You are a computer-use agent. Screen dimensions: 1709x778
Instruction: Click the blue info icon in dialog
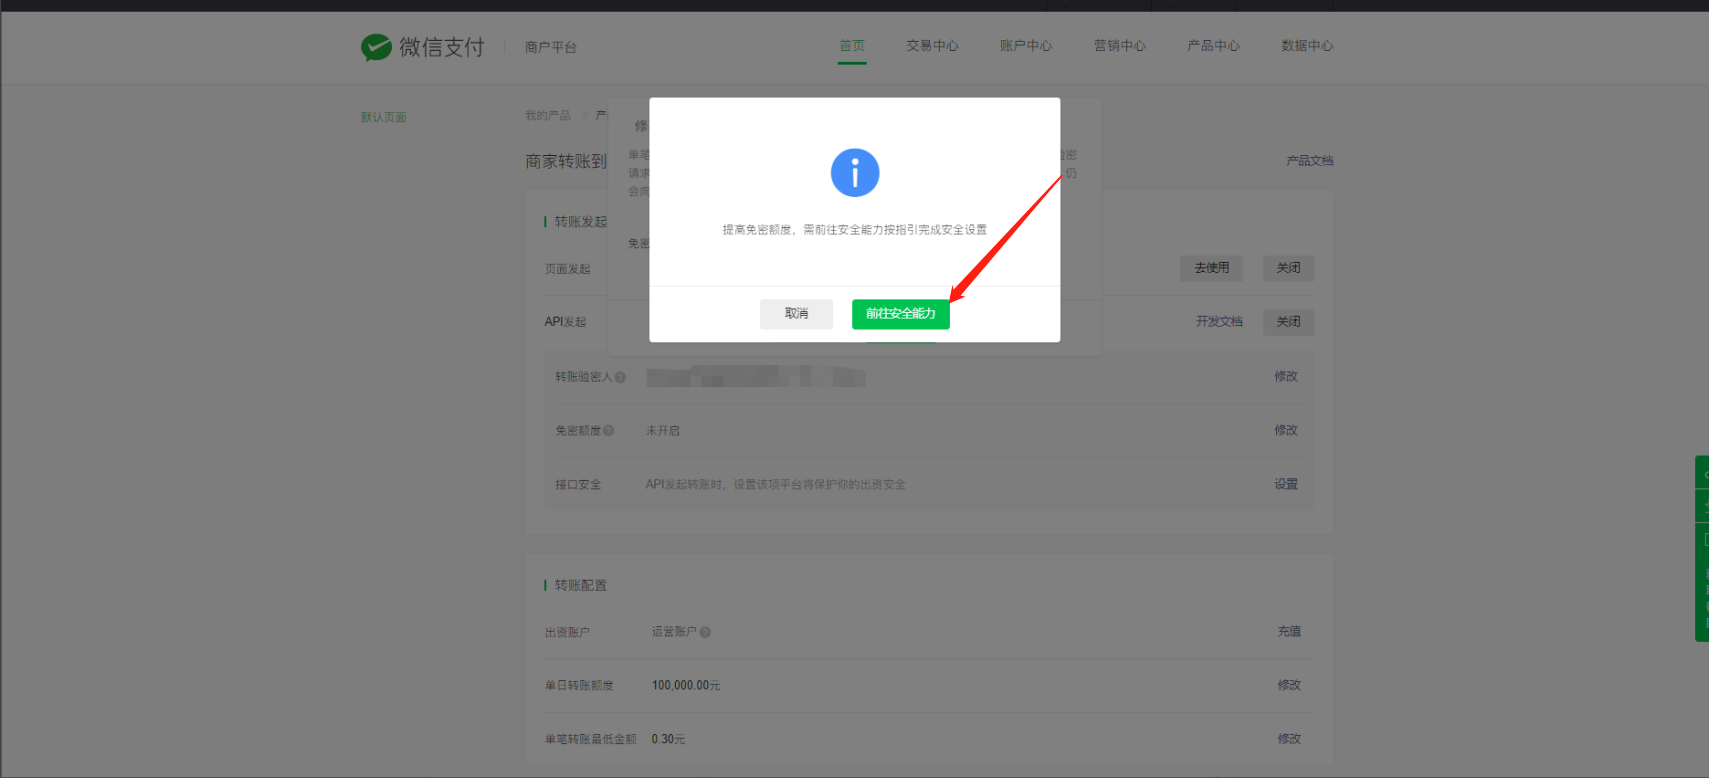pyautogui.click(x=854, y=173)
